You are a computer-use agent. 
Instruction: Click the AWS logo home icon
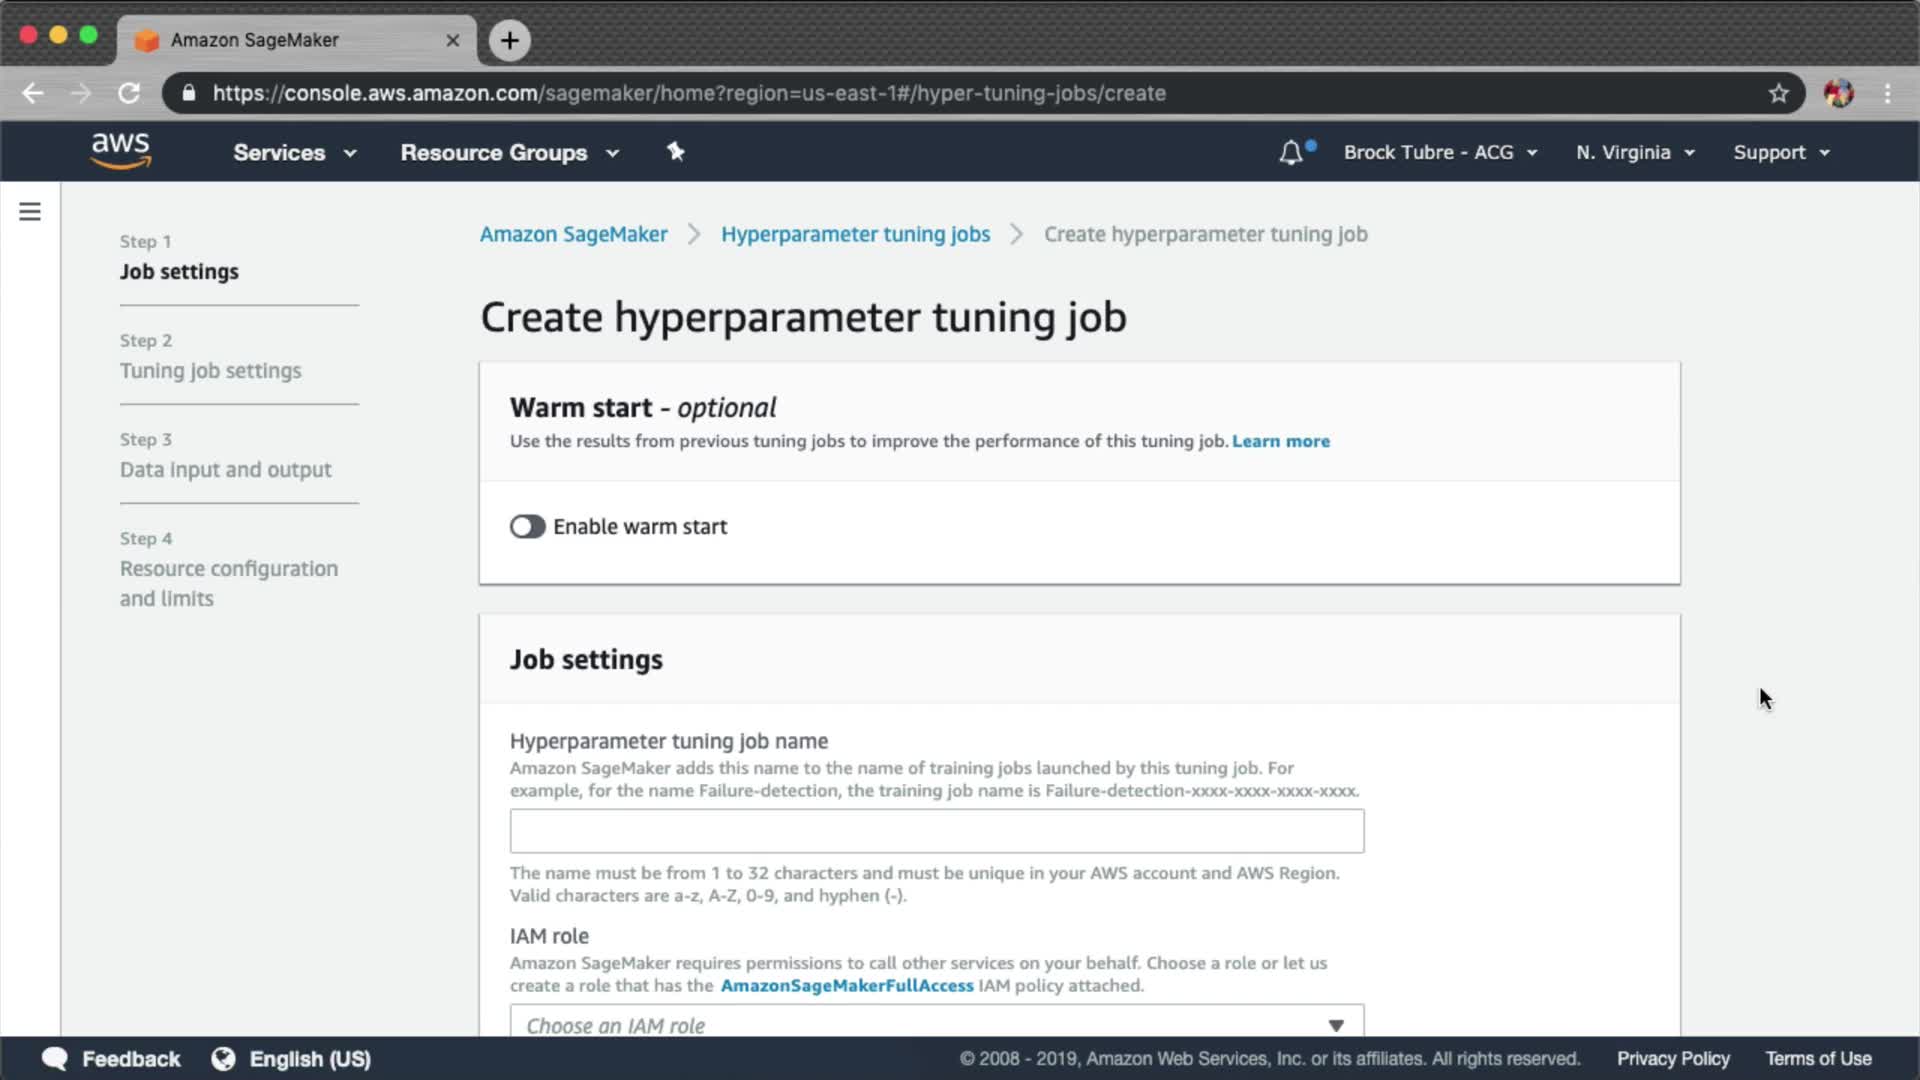pos(120,151)
